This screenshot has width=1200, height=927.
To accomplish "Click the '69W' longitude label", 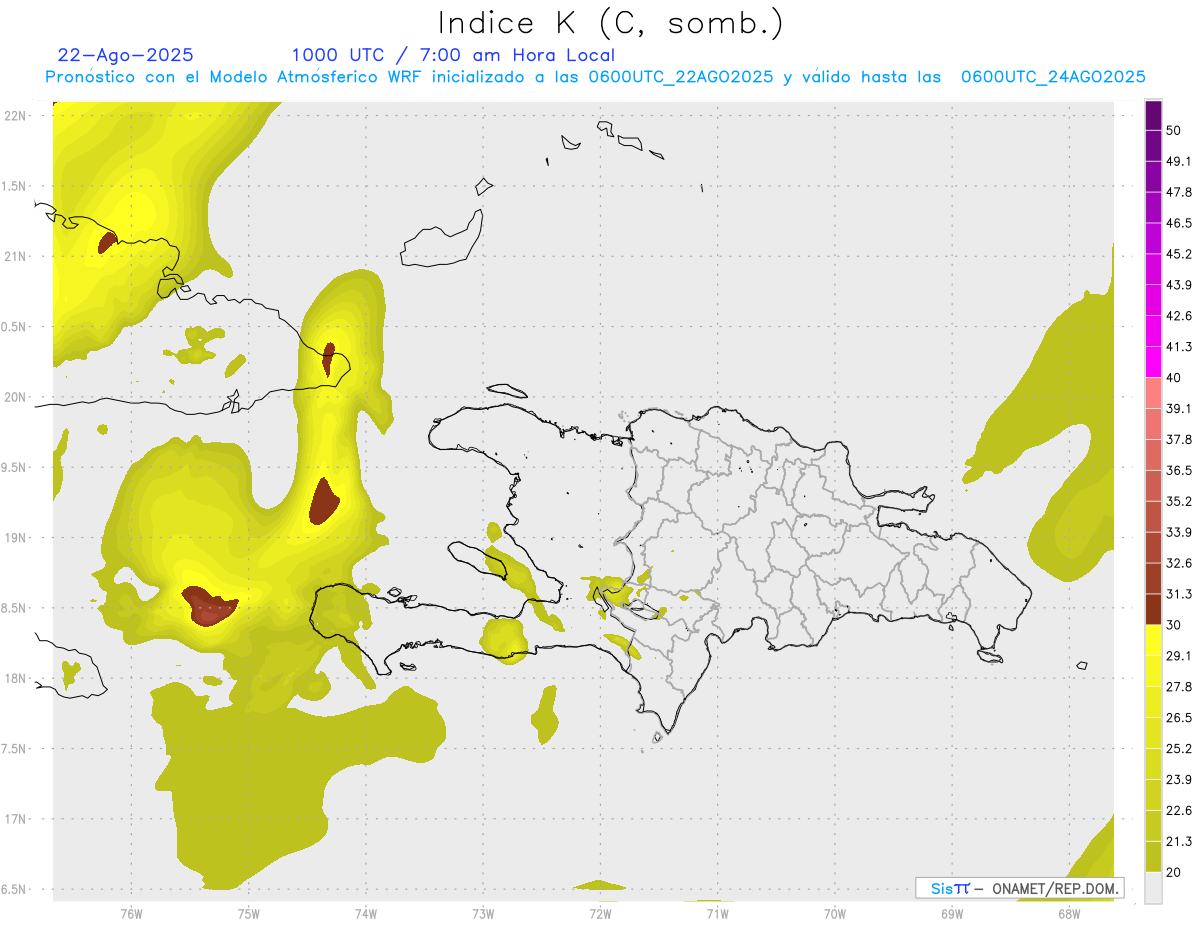I will [x=952, y=914].
